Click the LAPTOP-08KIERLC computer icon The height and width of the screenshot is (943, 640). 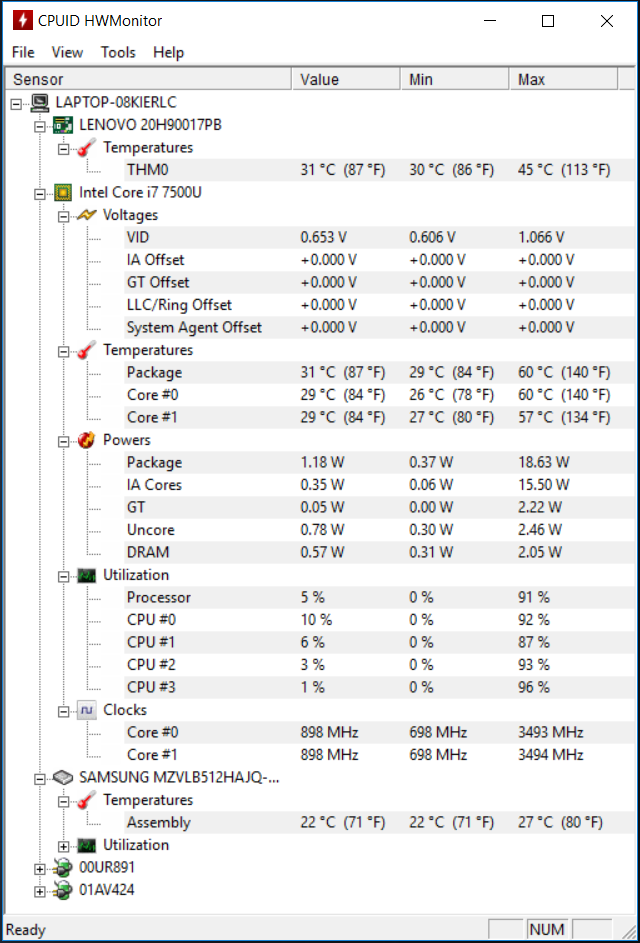[x=40, y=102]
